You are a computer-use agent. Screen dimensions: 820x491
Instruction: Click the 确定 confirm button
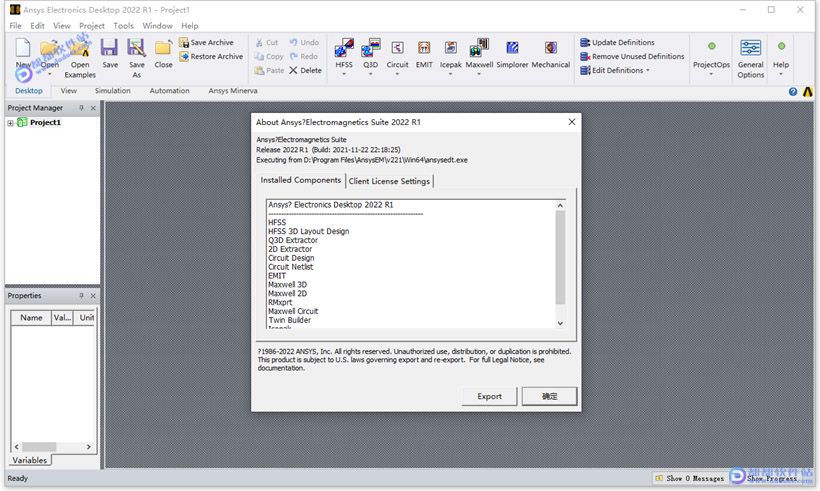[x=549, y=396]
